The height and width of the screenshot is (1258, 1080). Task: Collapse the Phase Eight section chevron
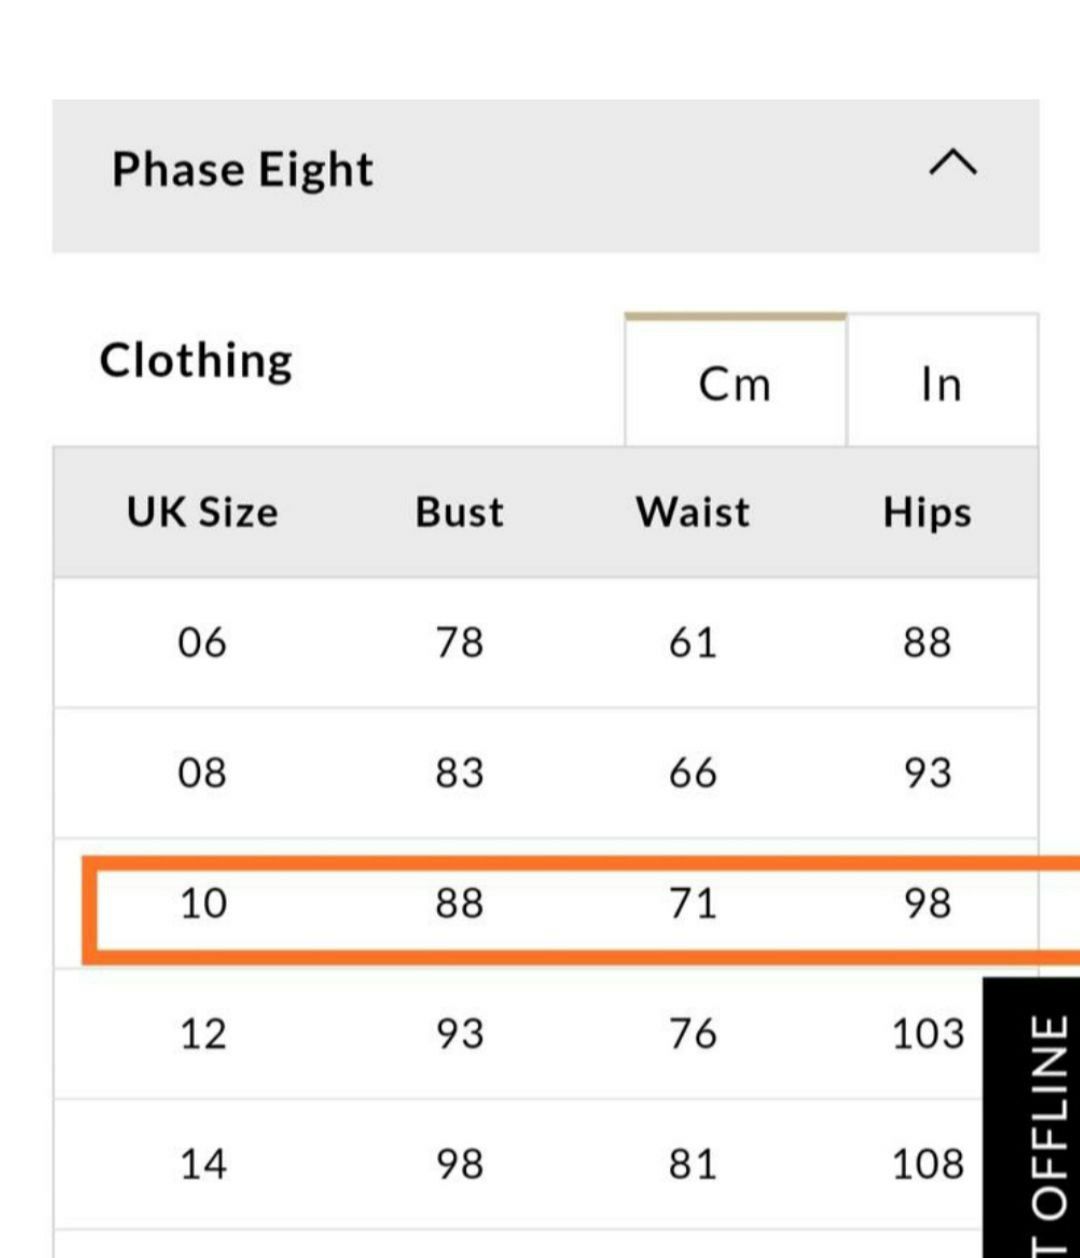(x=953, y=163)
